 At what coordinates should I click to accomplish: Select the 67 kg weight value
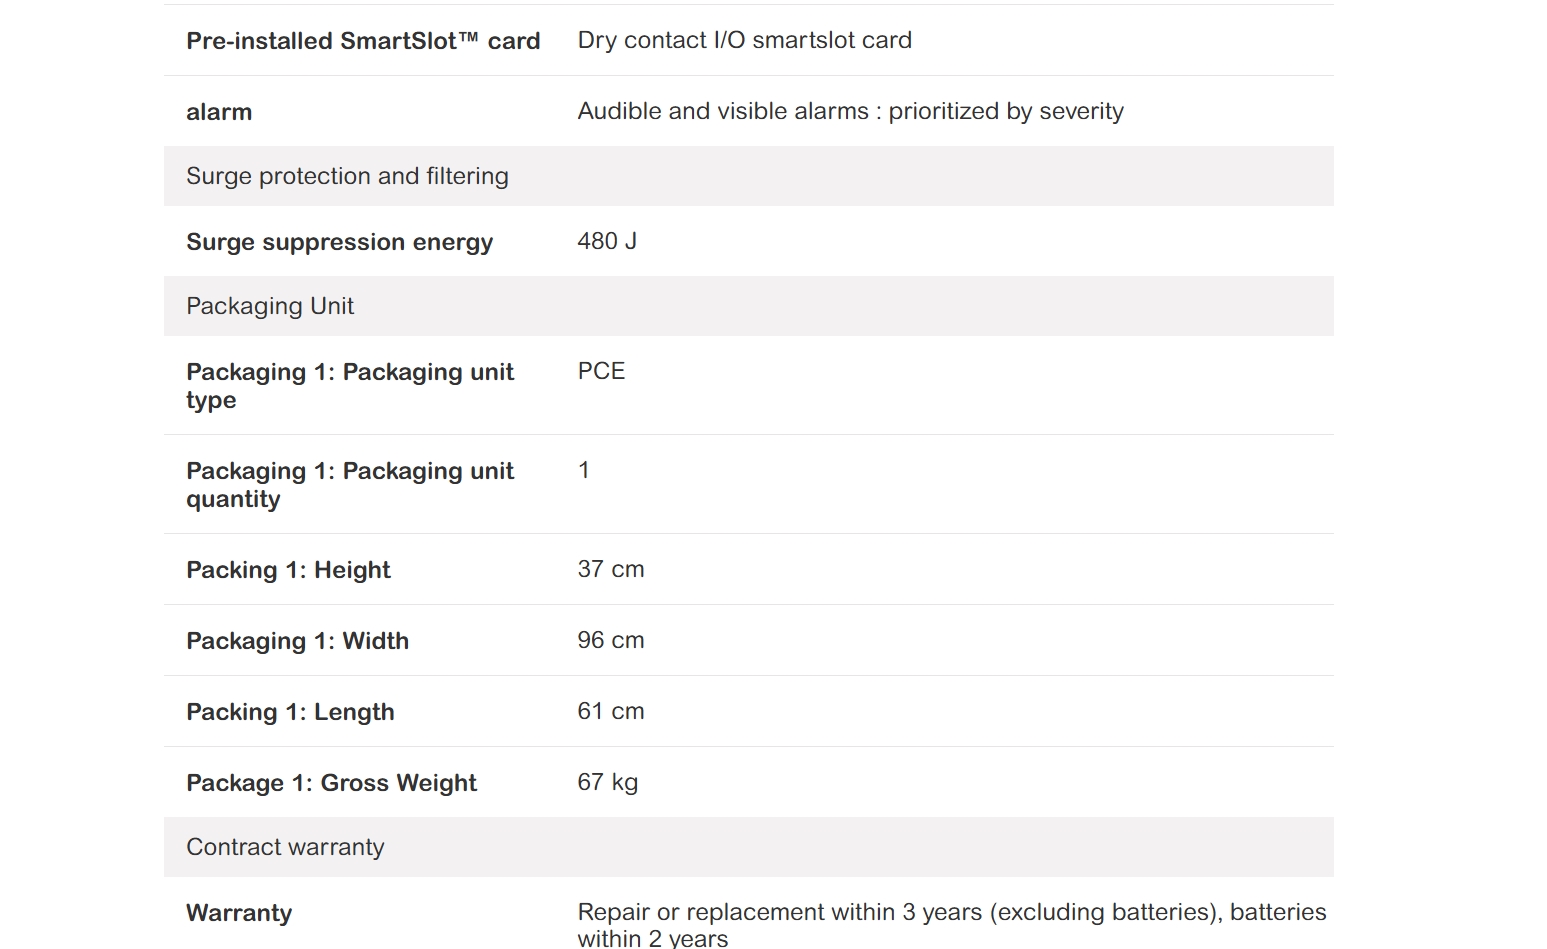(607, 782)
